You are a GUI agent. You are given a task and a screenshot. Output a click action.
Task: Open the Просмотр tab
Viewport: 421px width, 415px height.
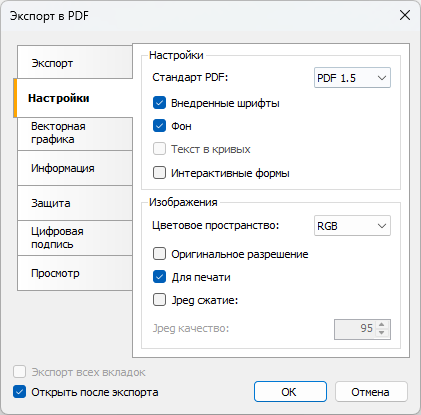[75, 273]
